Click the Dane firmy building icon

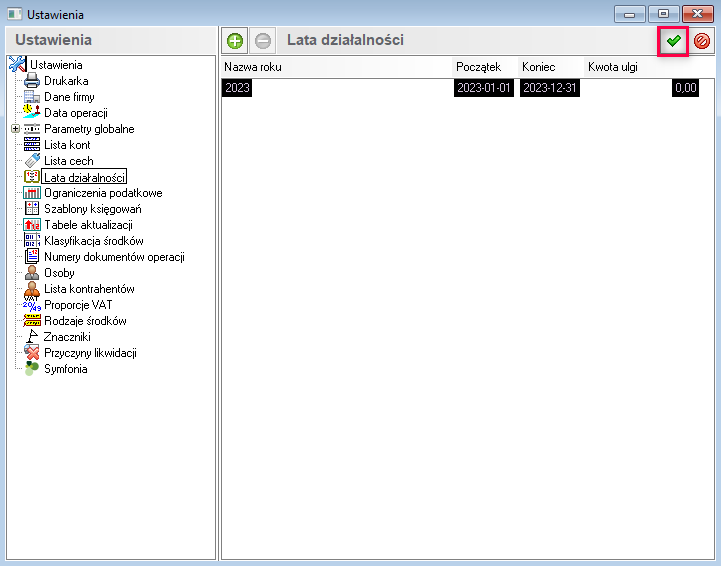[x=32, y=97]
